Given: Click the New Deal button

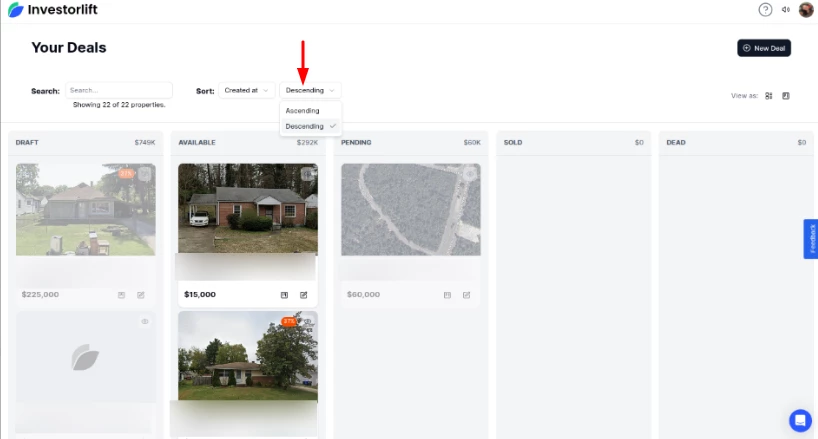Looking at the screenshot, I should coord(764,48).
